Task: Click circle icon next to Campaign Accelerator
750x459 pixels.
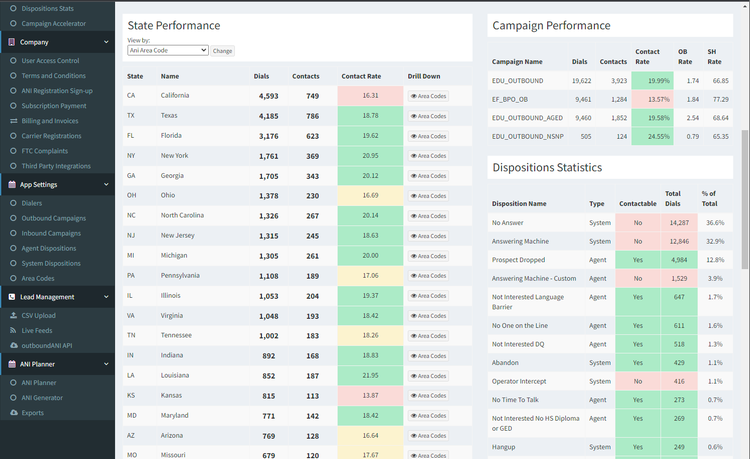Action: click(13, 23)
